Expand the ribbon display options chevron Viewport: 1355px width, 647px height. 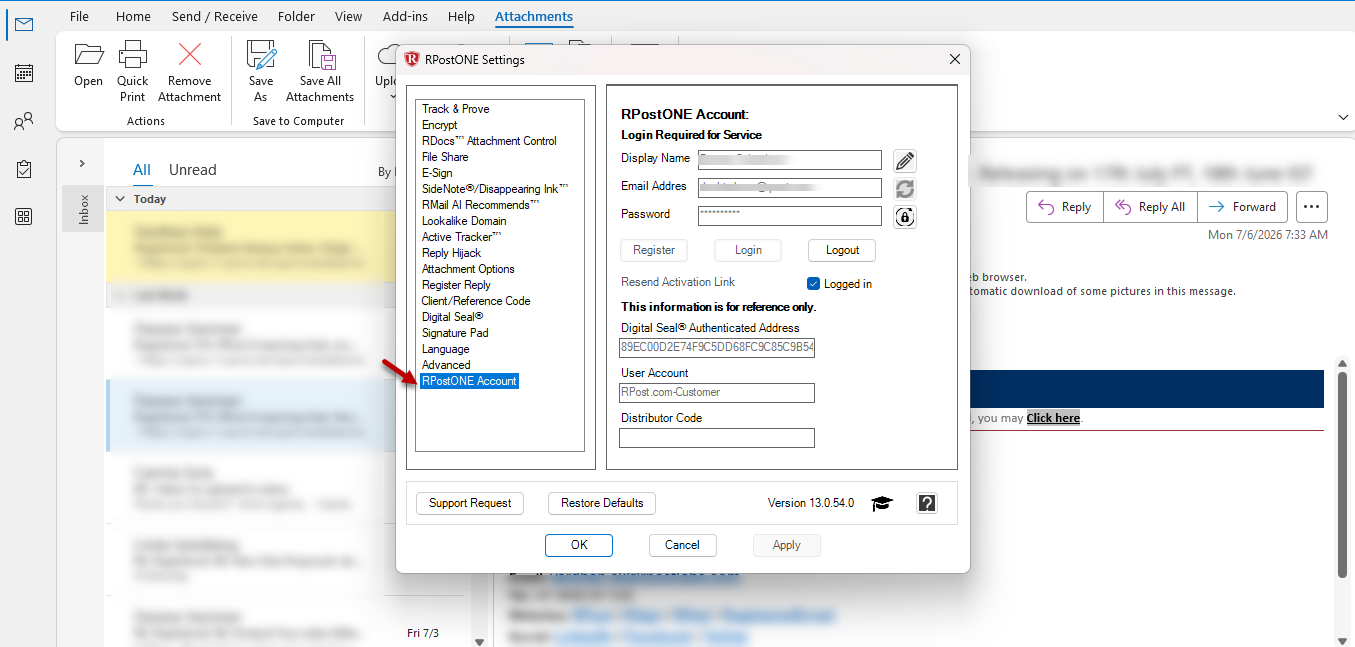(x=1342, y=117)
